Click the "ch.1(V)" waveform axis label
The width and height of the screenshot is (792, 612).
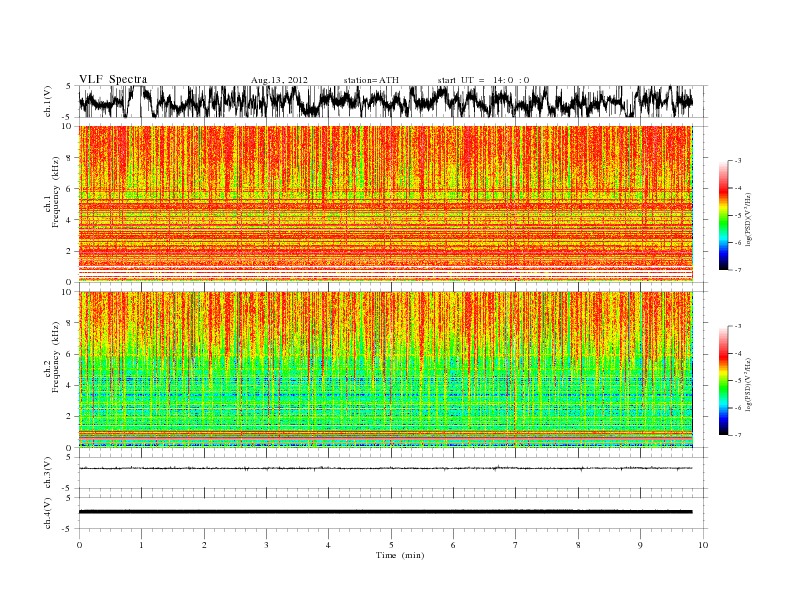click(x=47, y=101)
